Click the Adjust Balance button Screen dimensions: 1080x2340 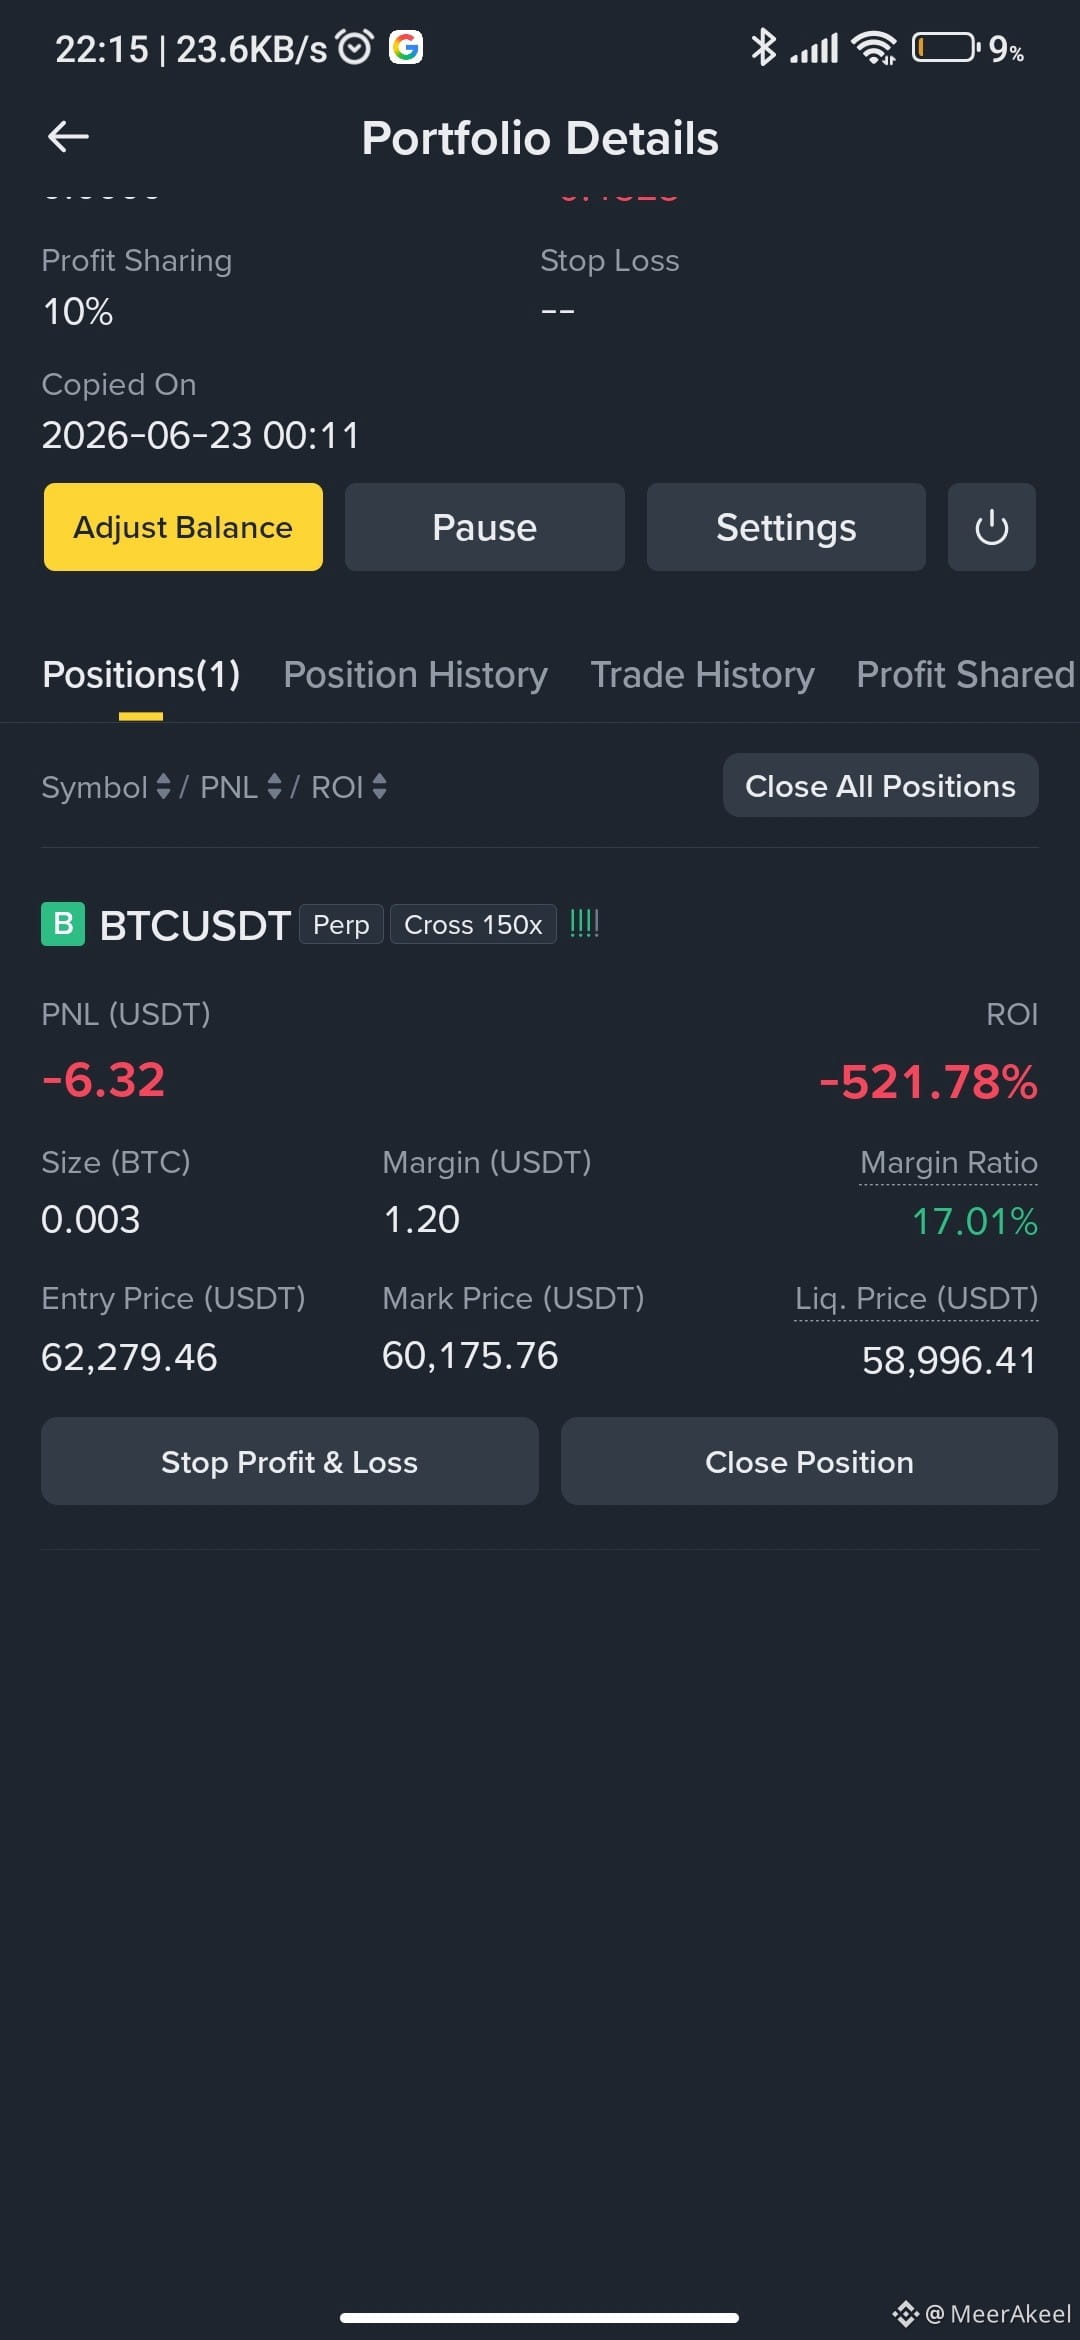(183, 527)
